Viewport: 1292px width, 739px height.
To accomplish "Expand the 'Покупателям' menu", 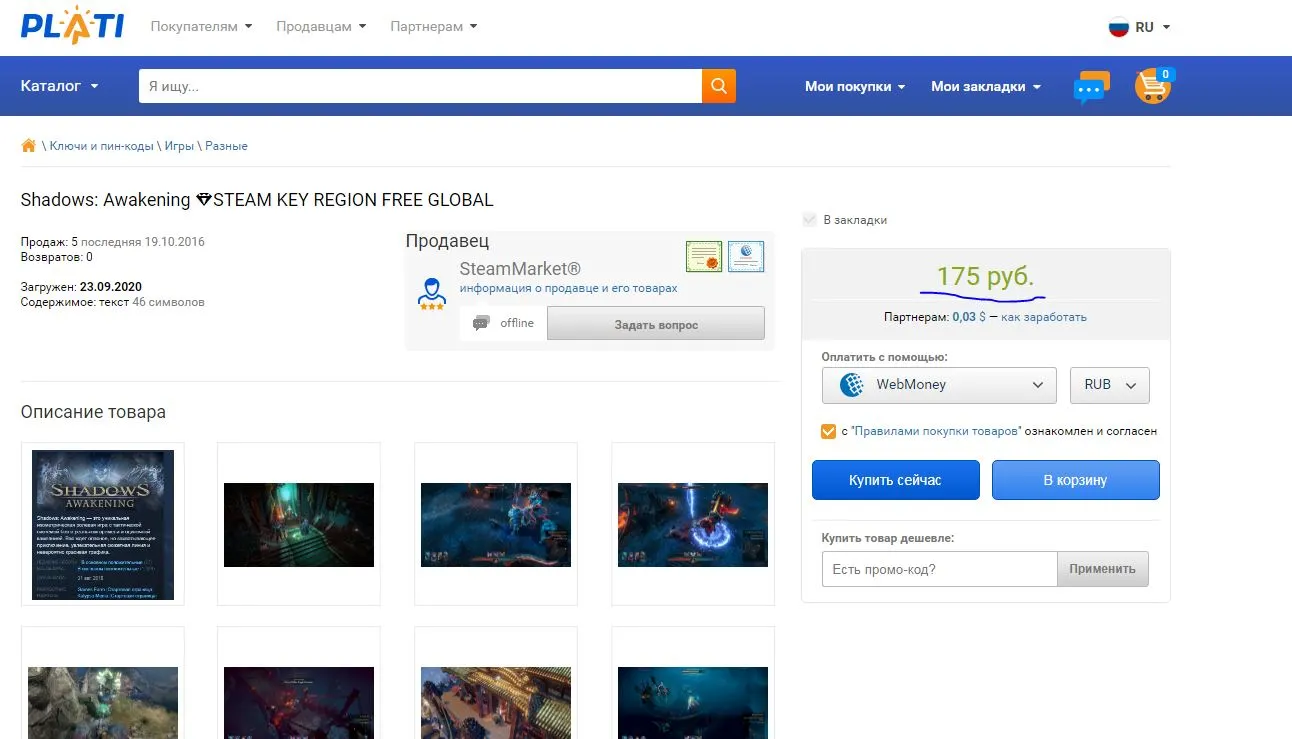I will pos(201,27).
